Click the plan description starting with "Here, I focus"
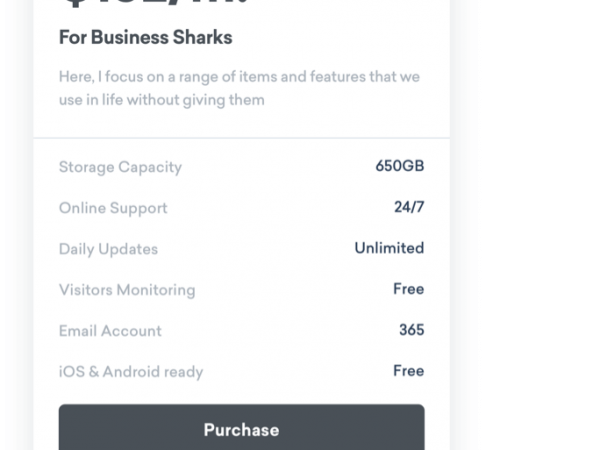Screen dimensions: 600x450 click(x=239, y=88)
